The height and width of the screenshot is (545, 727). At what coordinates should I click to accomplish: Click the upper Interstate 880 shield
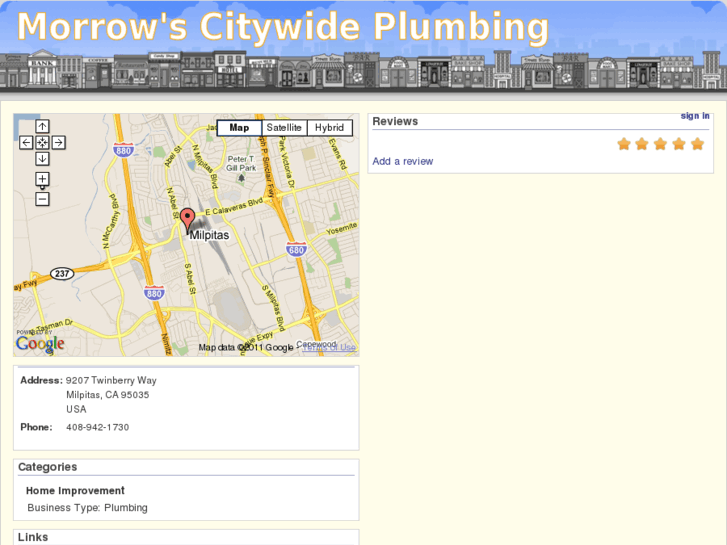(x=123, y=150)
